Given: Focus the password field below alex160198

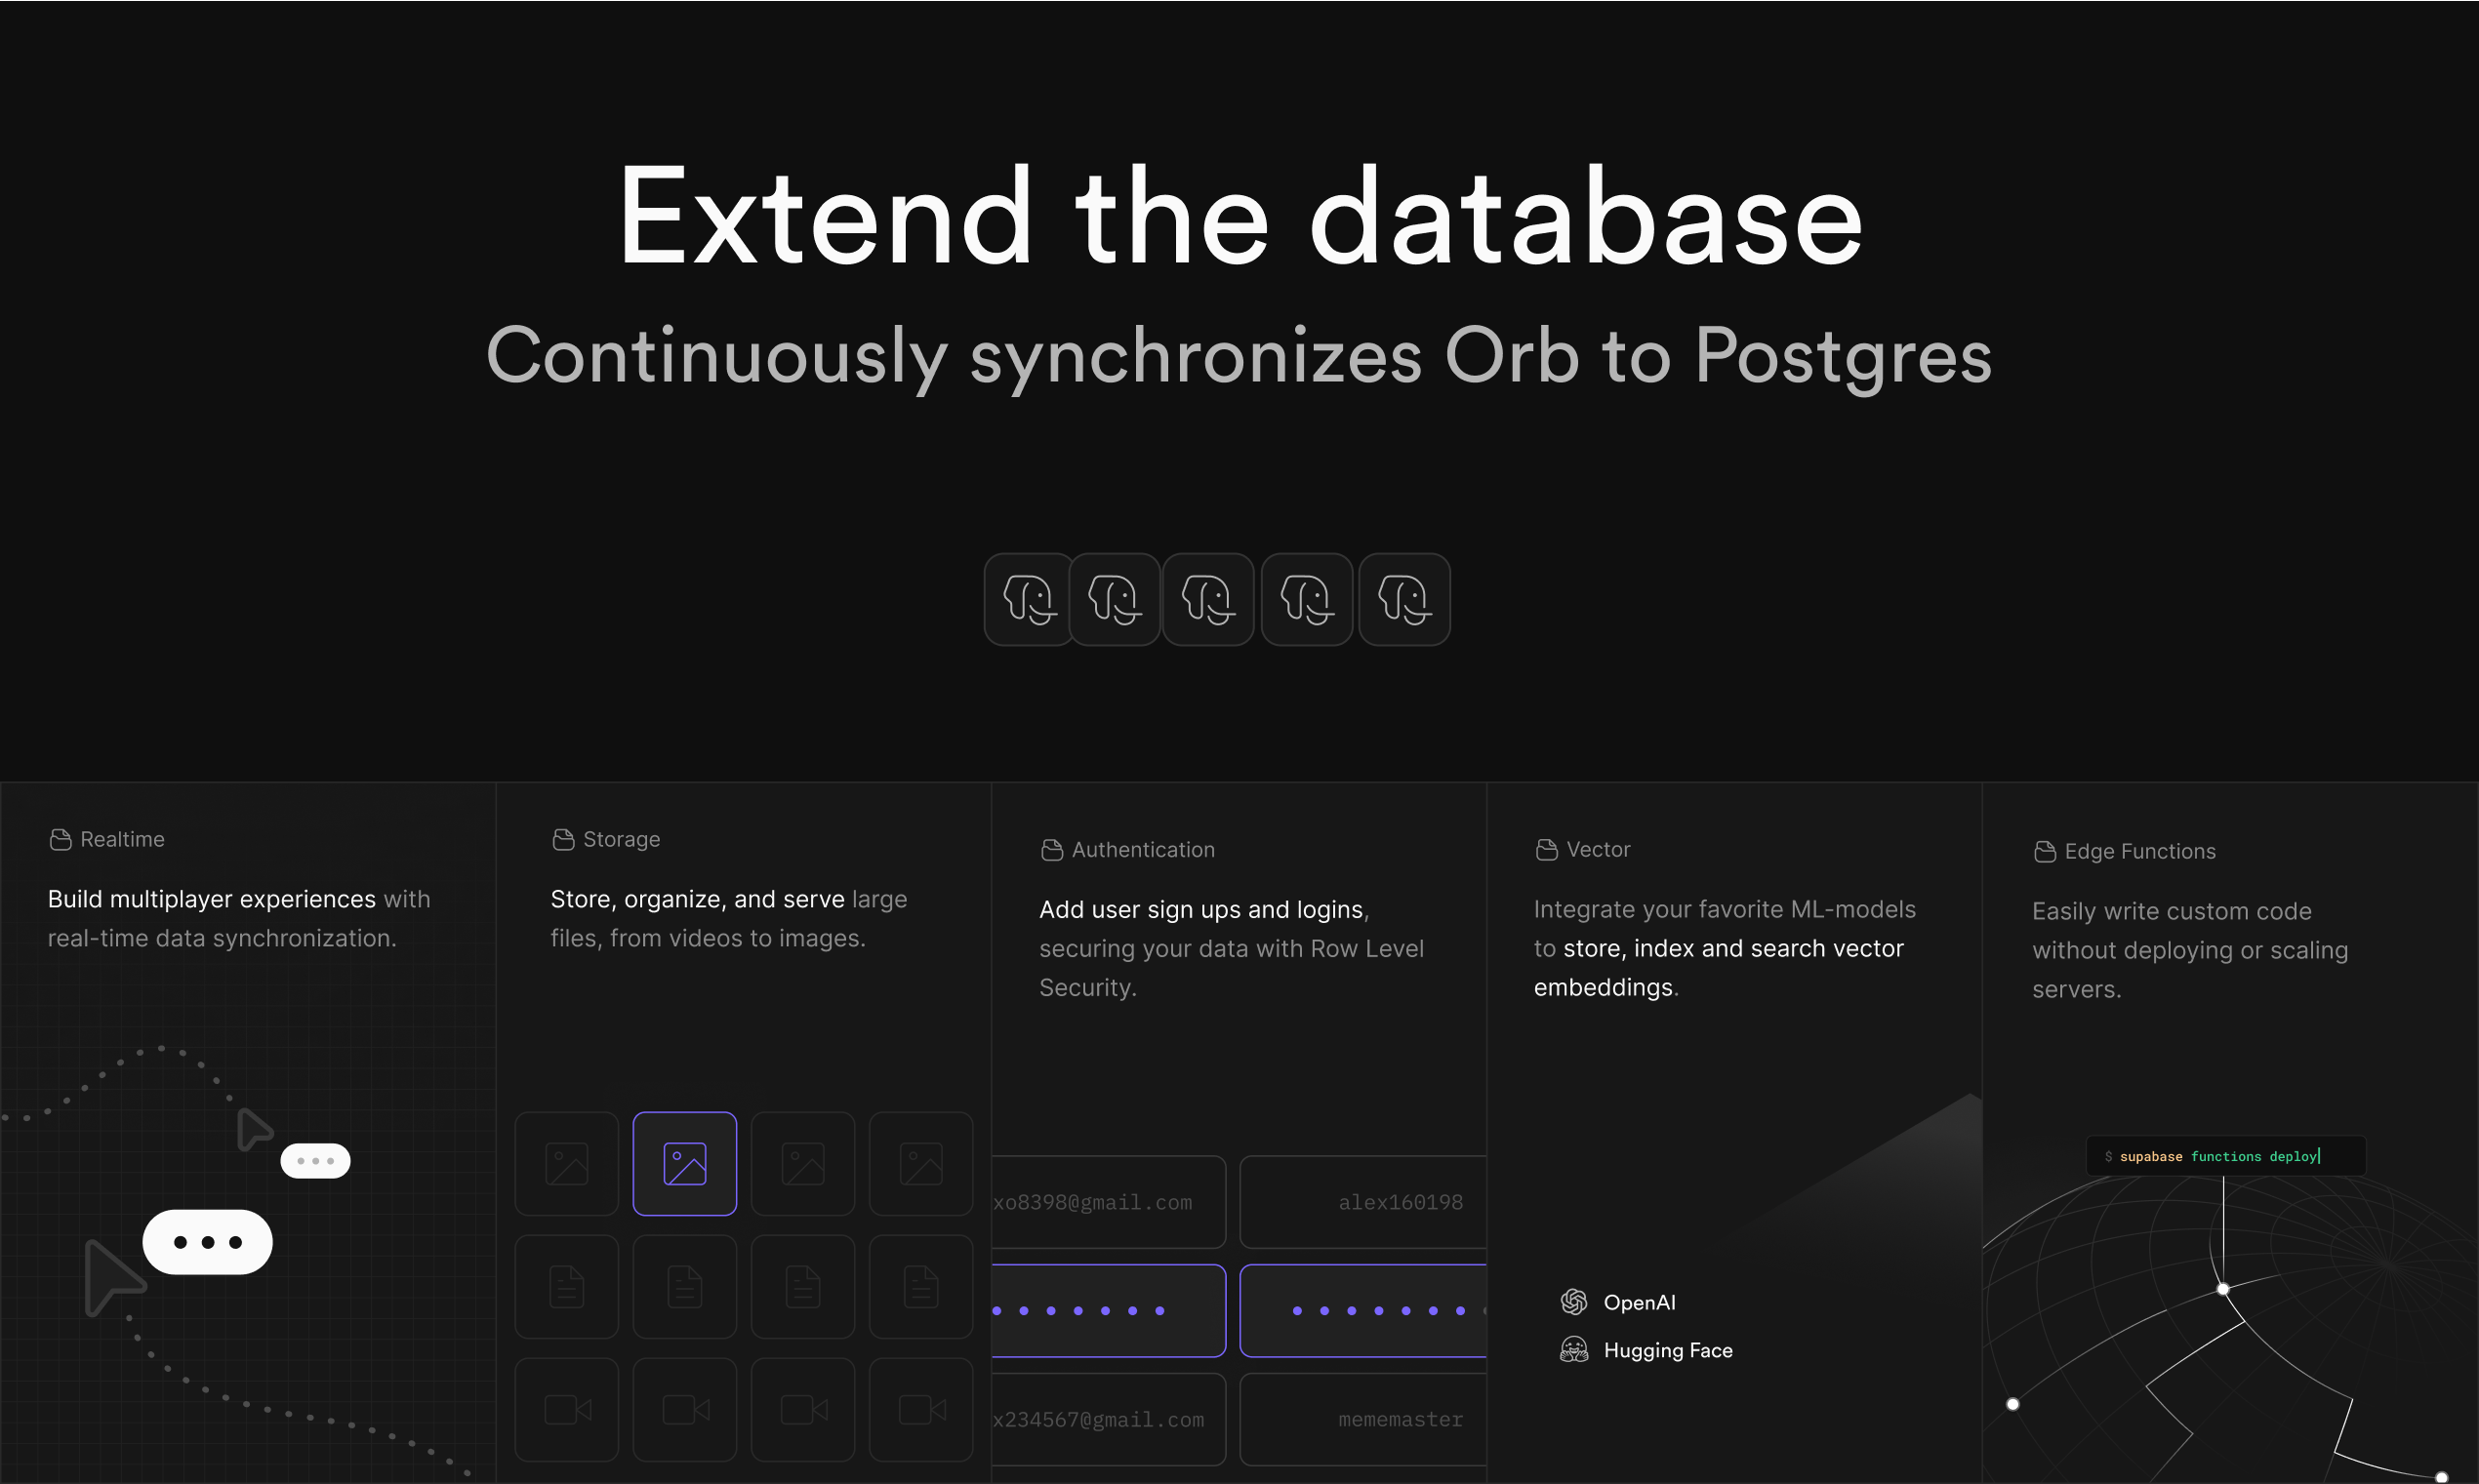Looking at the screenshot, I should tap(1363, 1311).
